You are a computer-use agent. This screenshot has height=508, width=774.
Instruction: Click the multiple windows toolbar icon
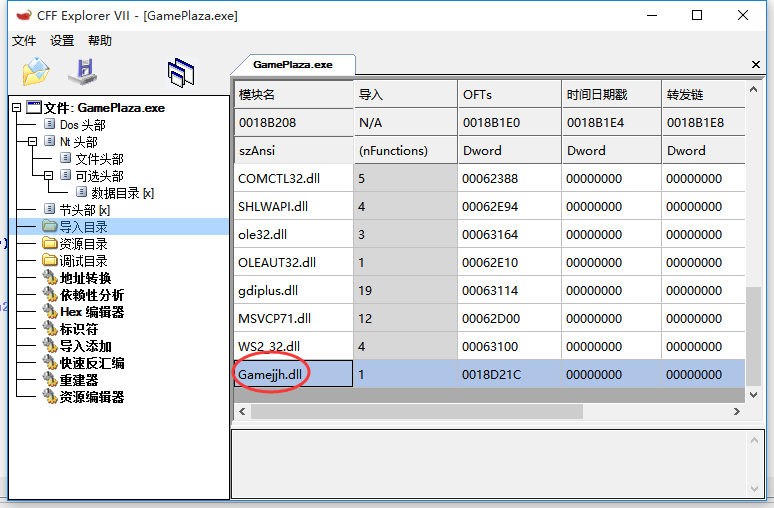coord(181,73)
